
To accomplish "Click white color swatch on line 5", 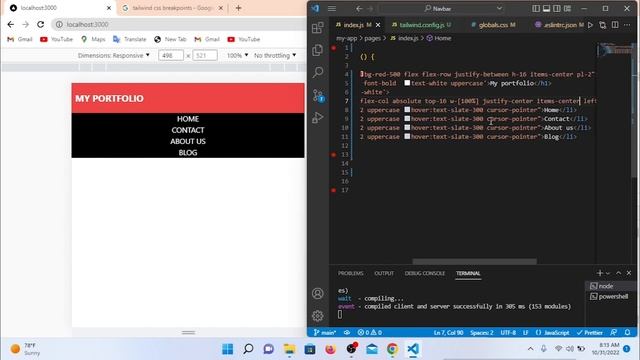I will pos(407,83).
